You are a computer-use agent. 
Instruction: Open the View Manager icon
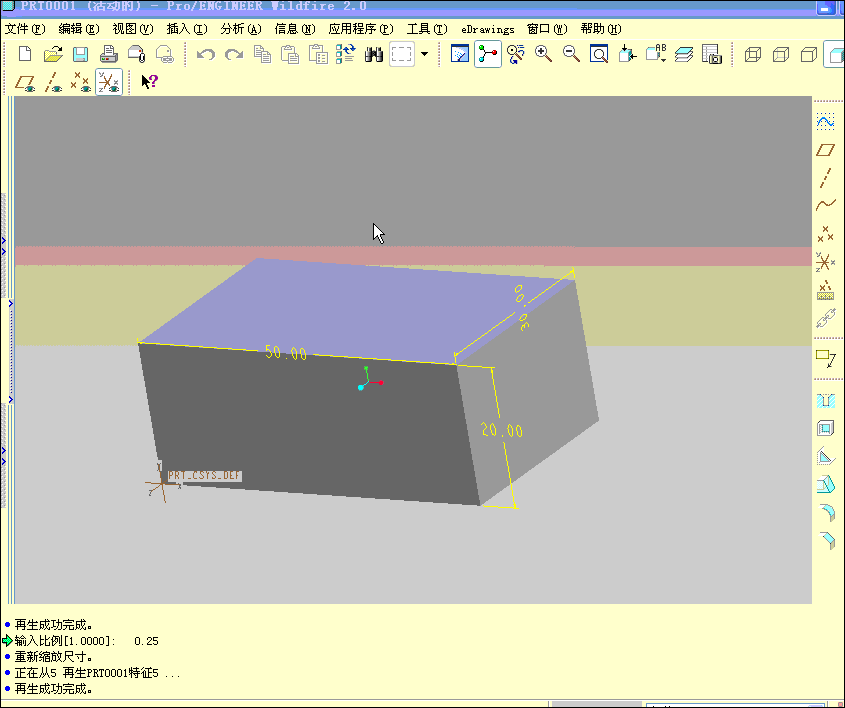712,54
